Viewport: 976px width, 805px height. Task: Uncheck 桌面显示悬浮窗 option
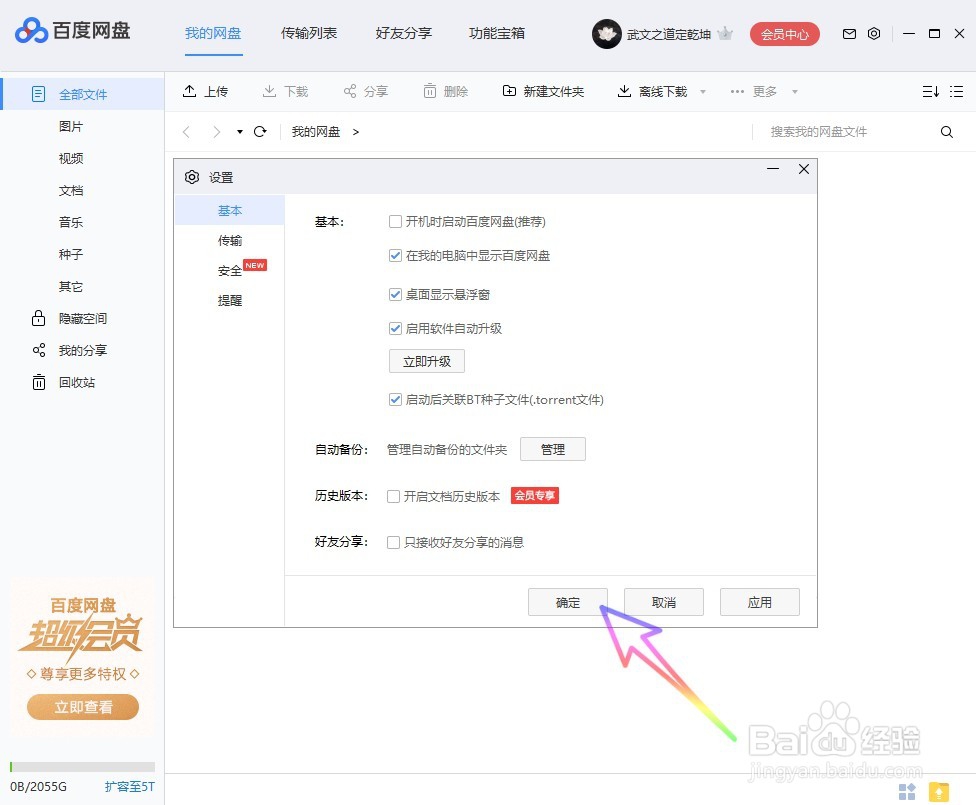[396, 294]
